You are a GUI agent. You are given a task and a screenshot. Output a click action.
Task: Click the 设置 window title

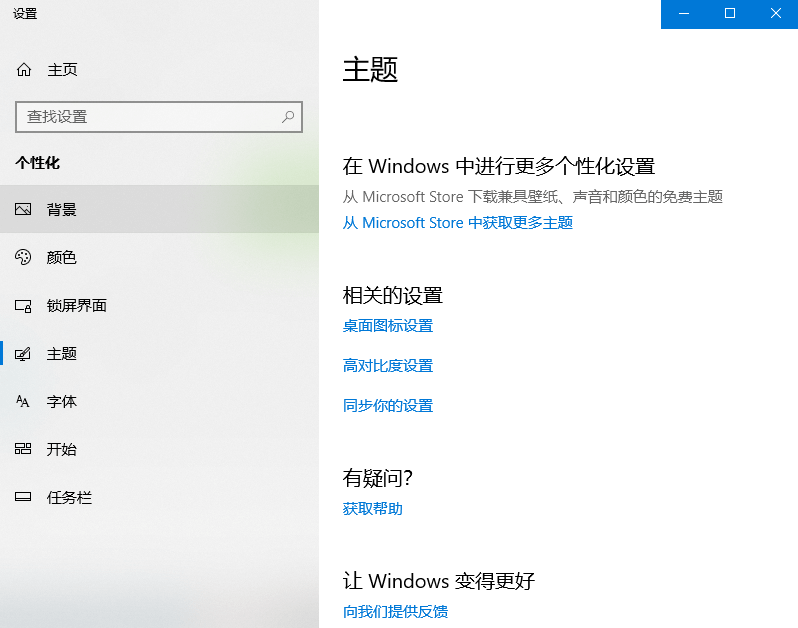(x=25, y=14)
